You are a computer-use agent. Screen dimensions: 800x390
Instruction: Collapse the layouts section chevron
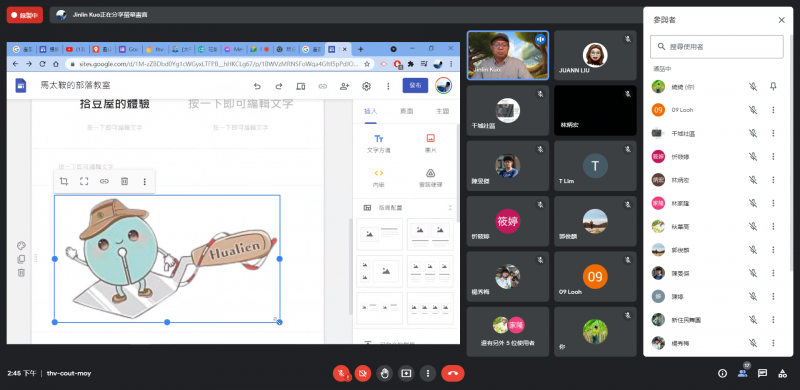[x=450, y=208]
